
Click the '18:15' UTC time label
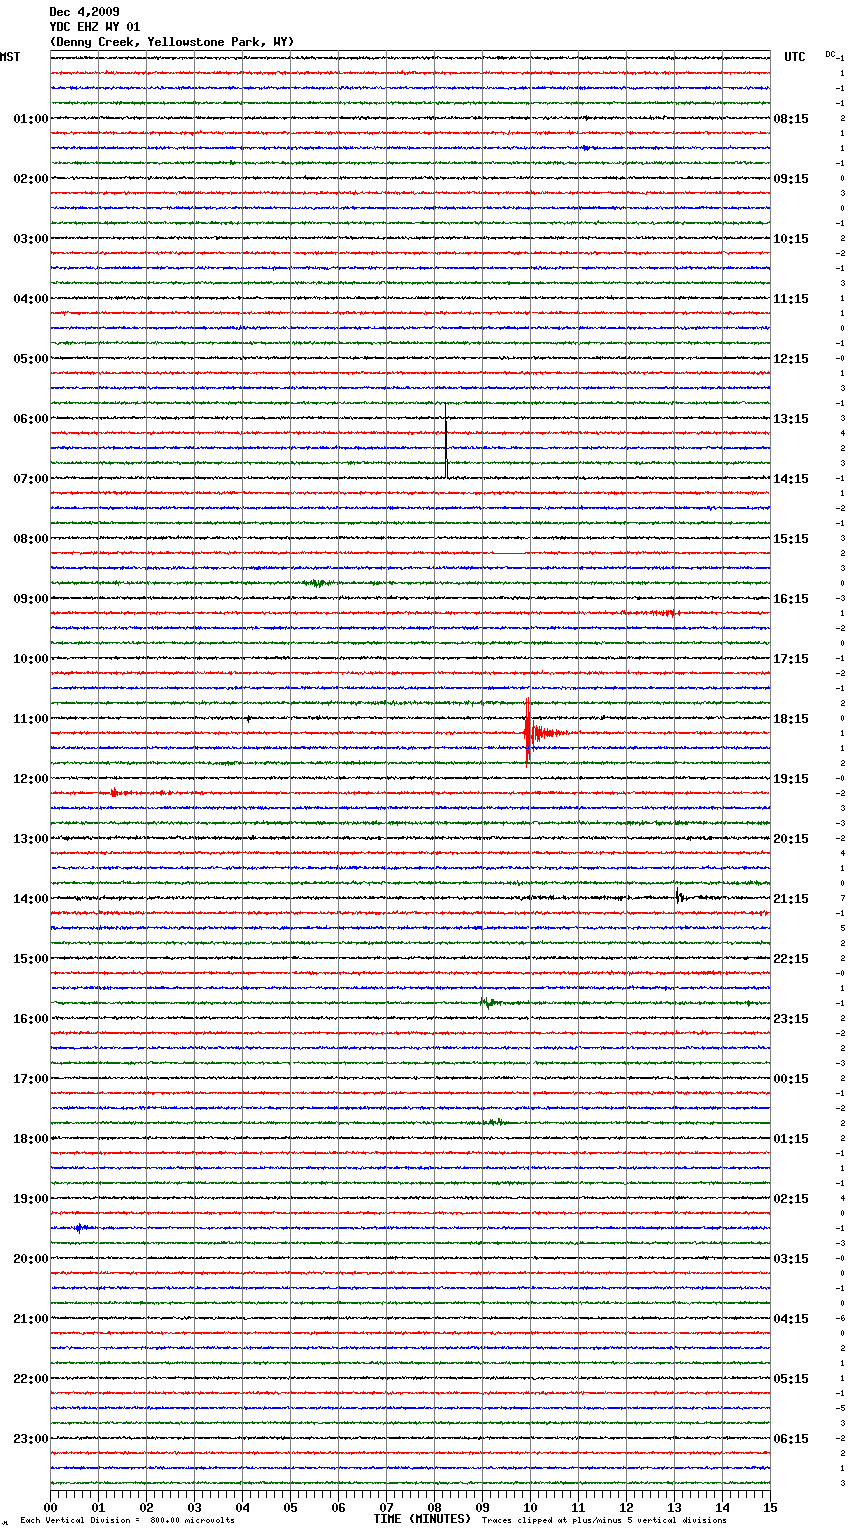(x=791, y=719)
